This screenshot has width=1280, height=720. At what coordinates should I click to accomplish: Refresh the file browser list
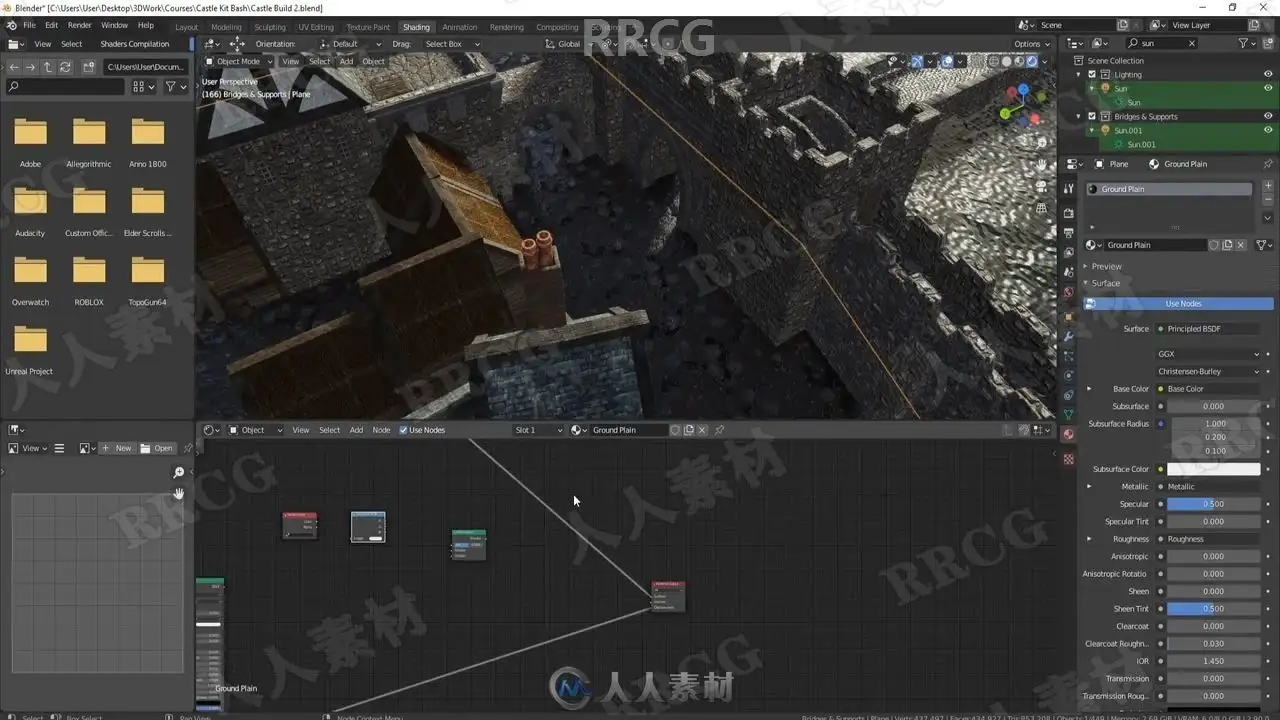(65, 67)
